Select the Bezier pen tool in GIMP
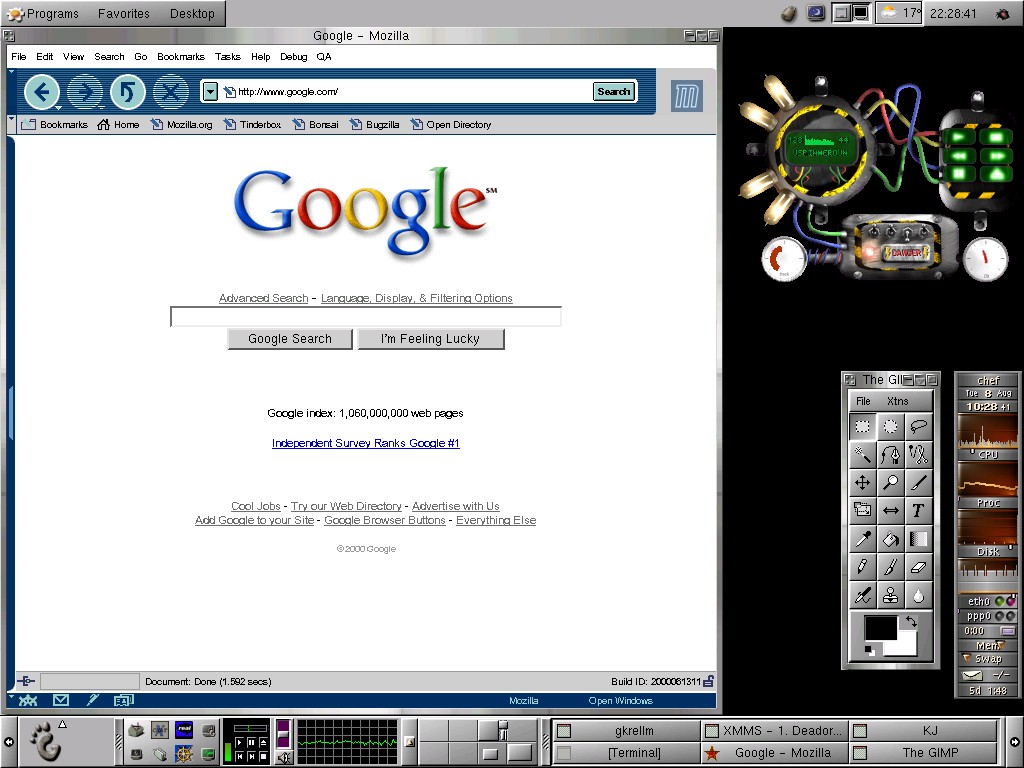This screenshot has width=1024, height=768. (891, 455)
